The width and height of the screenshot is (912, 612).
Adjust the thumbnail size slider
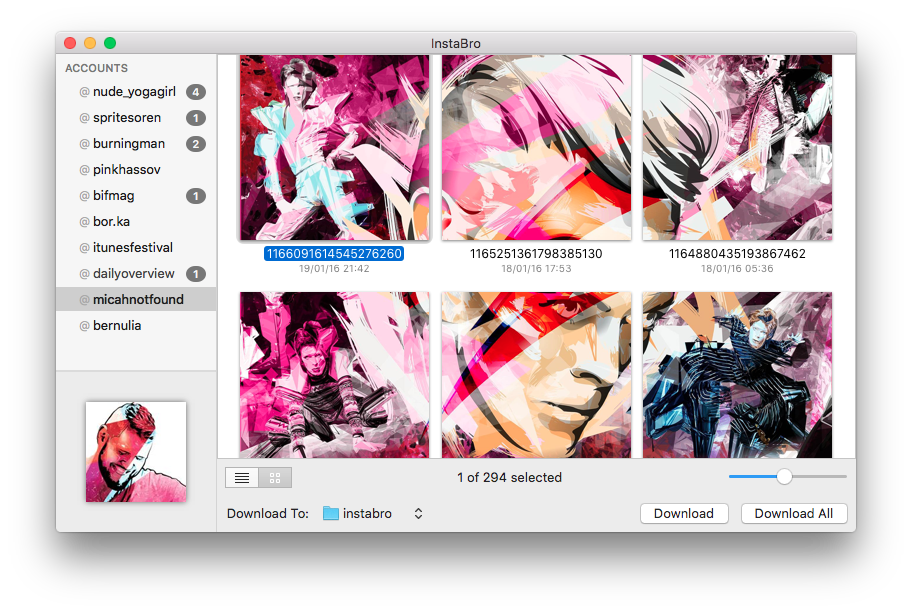pyautogui.click(x=784, y=476)
